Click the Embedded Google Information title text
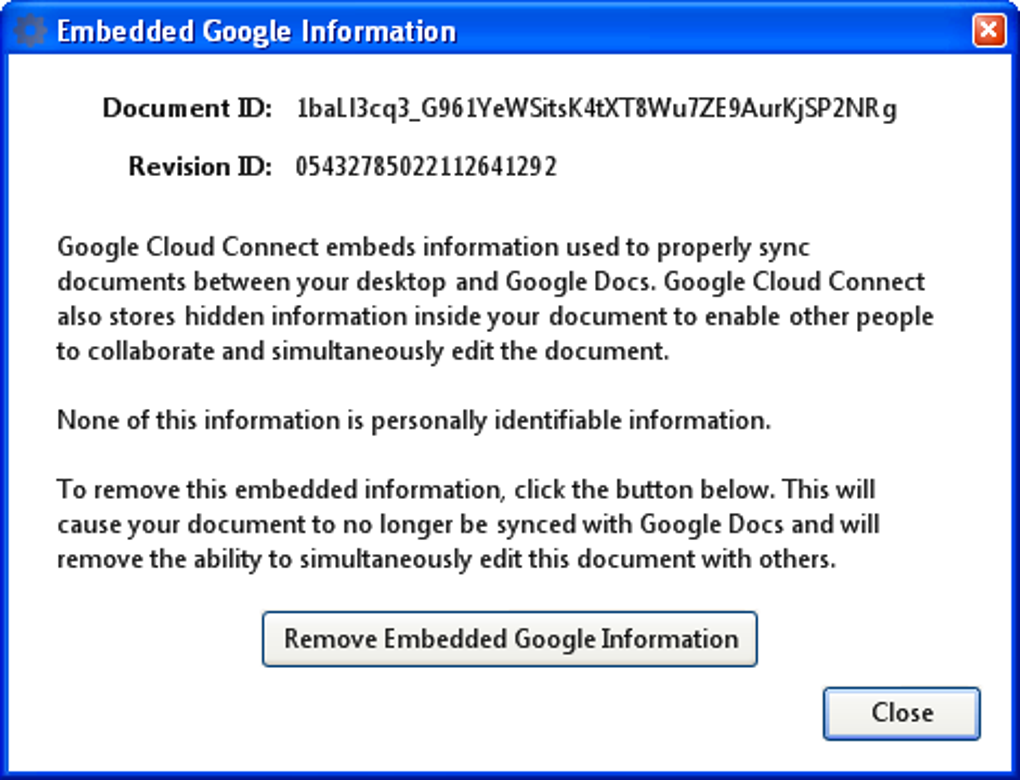This screenshot has width=1020, height=780. coord(256,31)
